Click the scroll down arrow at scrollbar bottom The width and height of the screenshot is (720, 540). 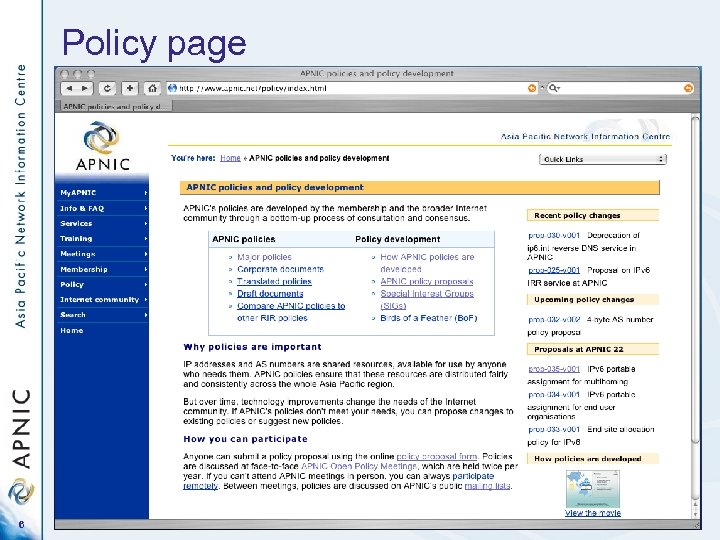(x=695, y=514)
